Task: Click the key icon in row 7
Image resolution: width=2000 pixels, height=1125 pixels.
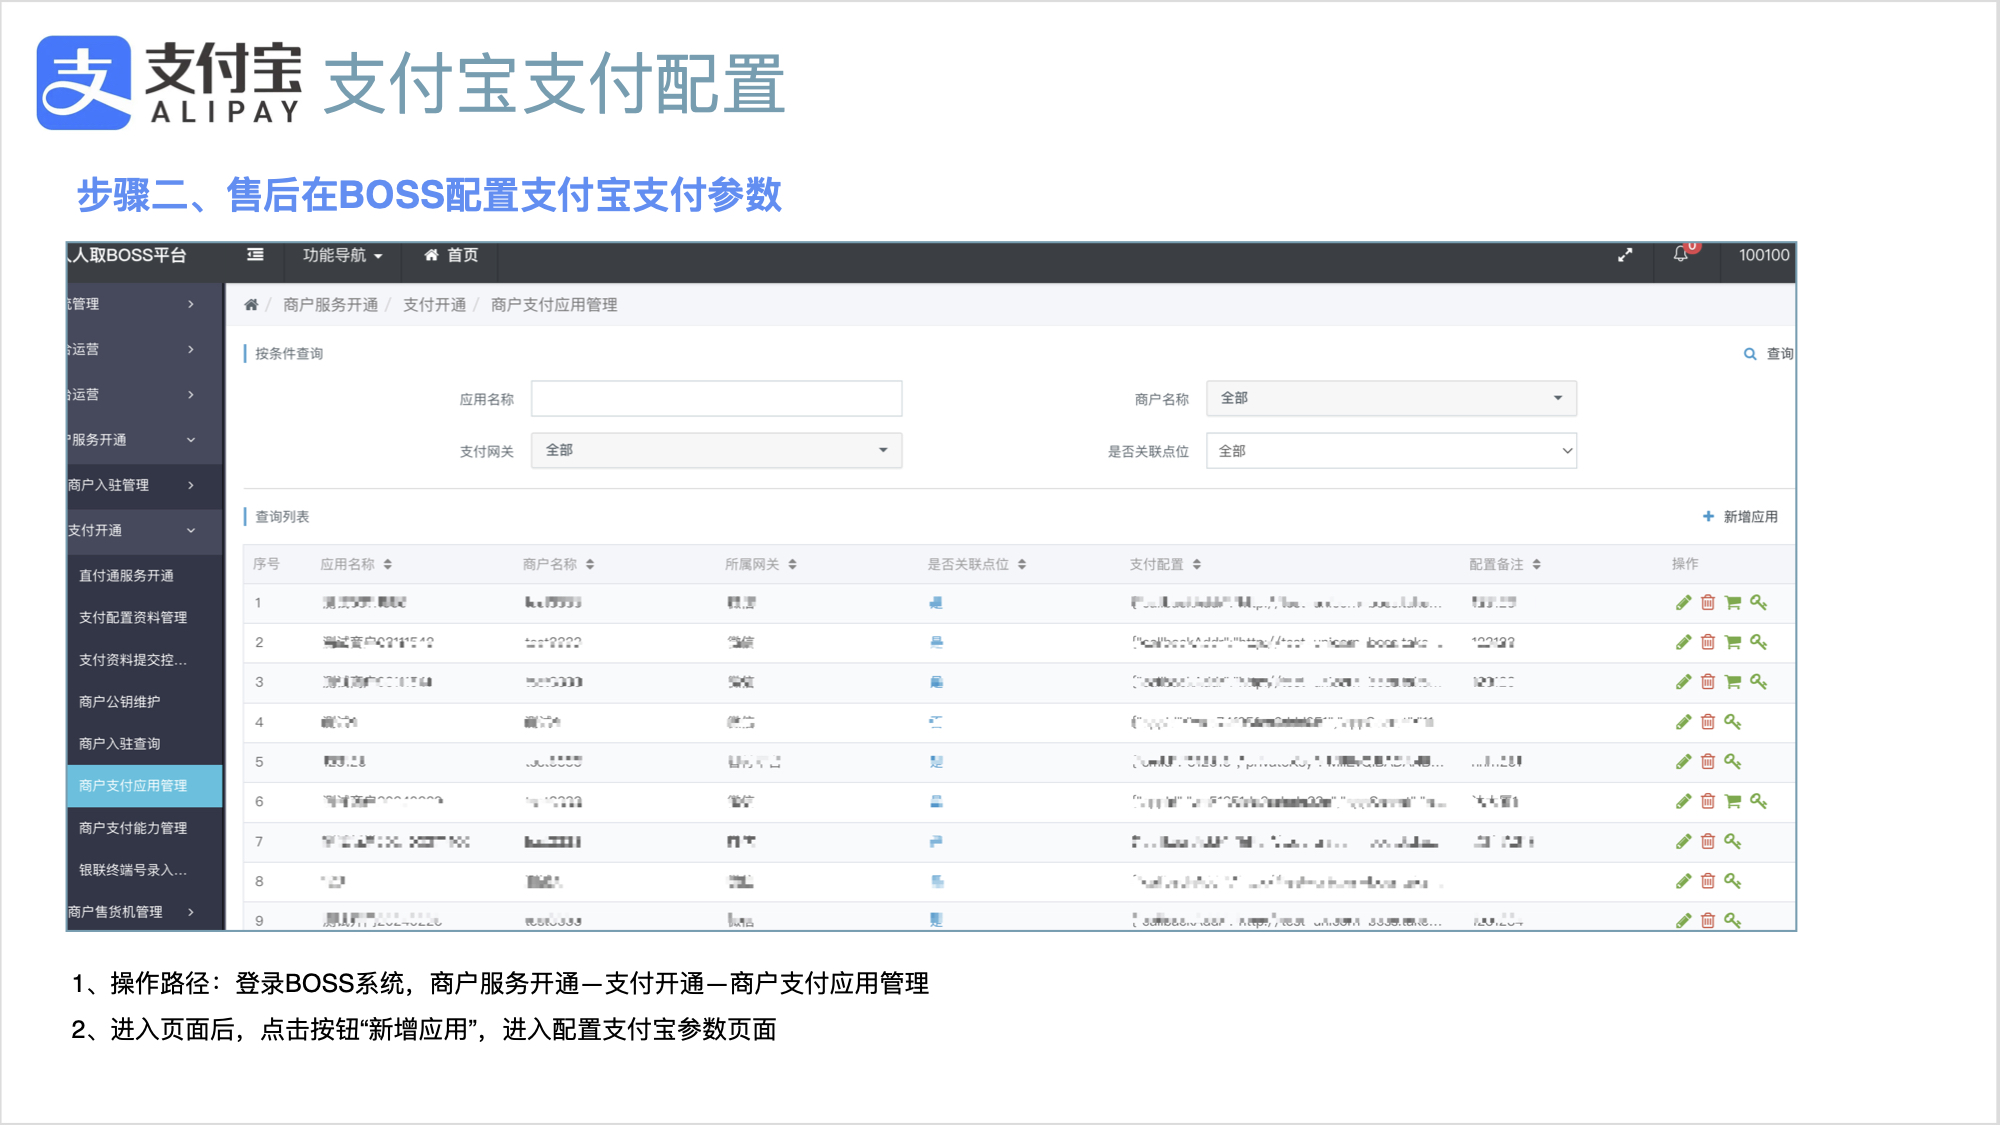Action: [1733, 841]
